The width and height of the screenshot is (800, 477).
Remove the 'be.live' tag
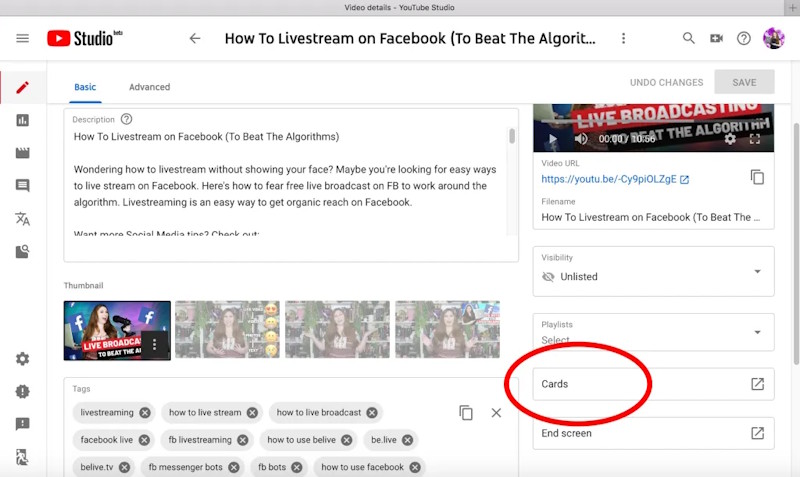[407, 440]
